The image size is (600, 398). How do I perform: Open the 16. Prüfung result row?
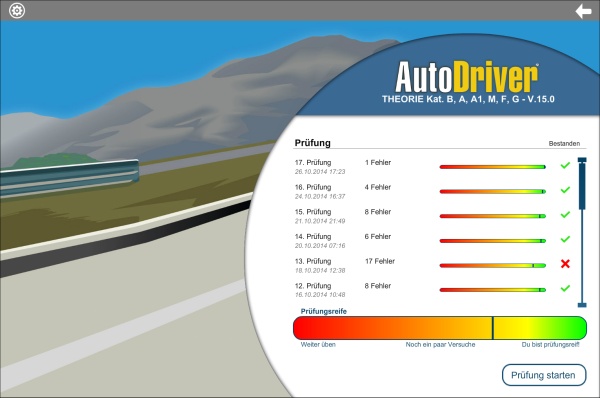(433, 191)
